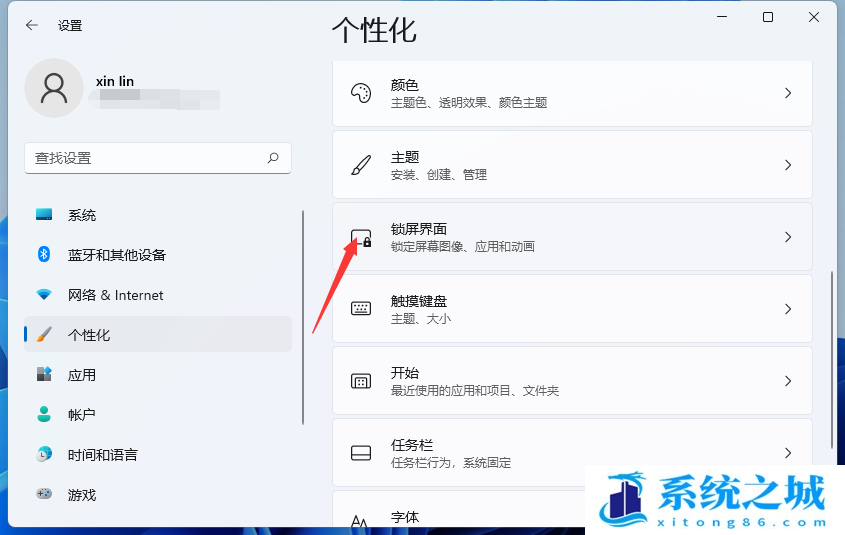Click the user profile avatar icon
The width and height of the screenshot is (845, 535).
pos(54,88)
